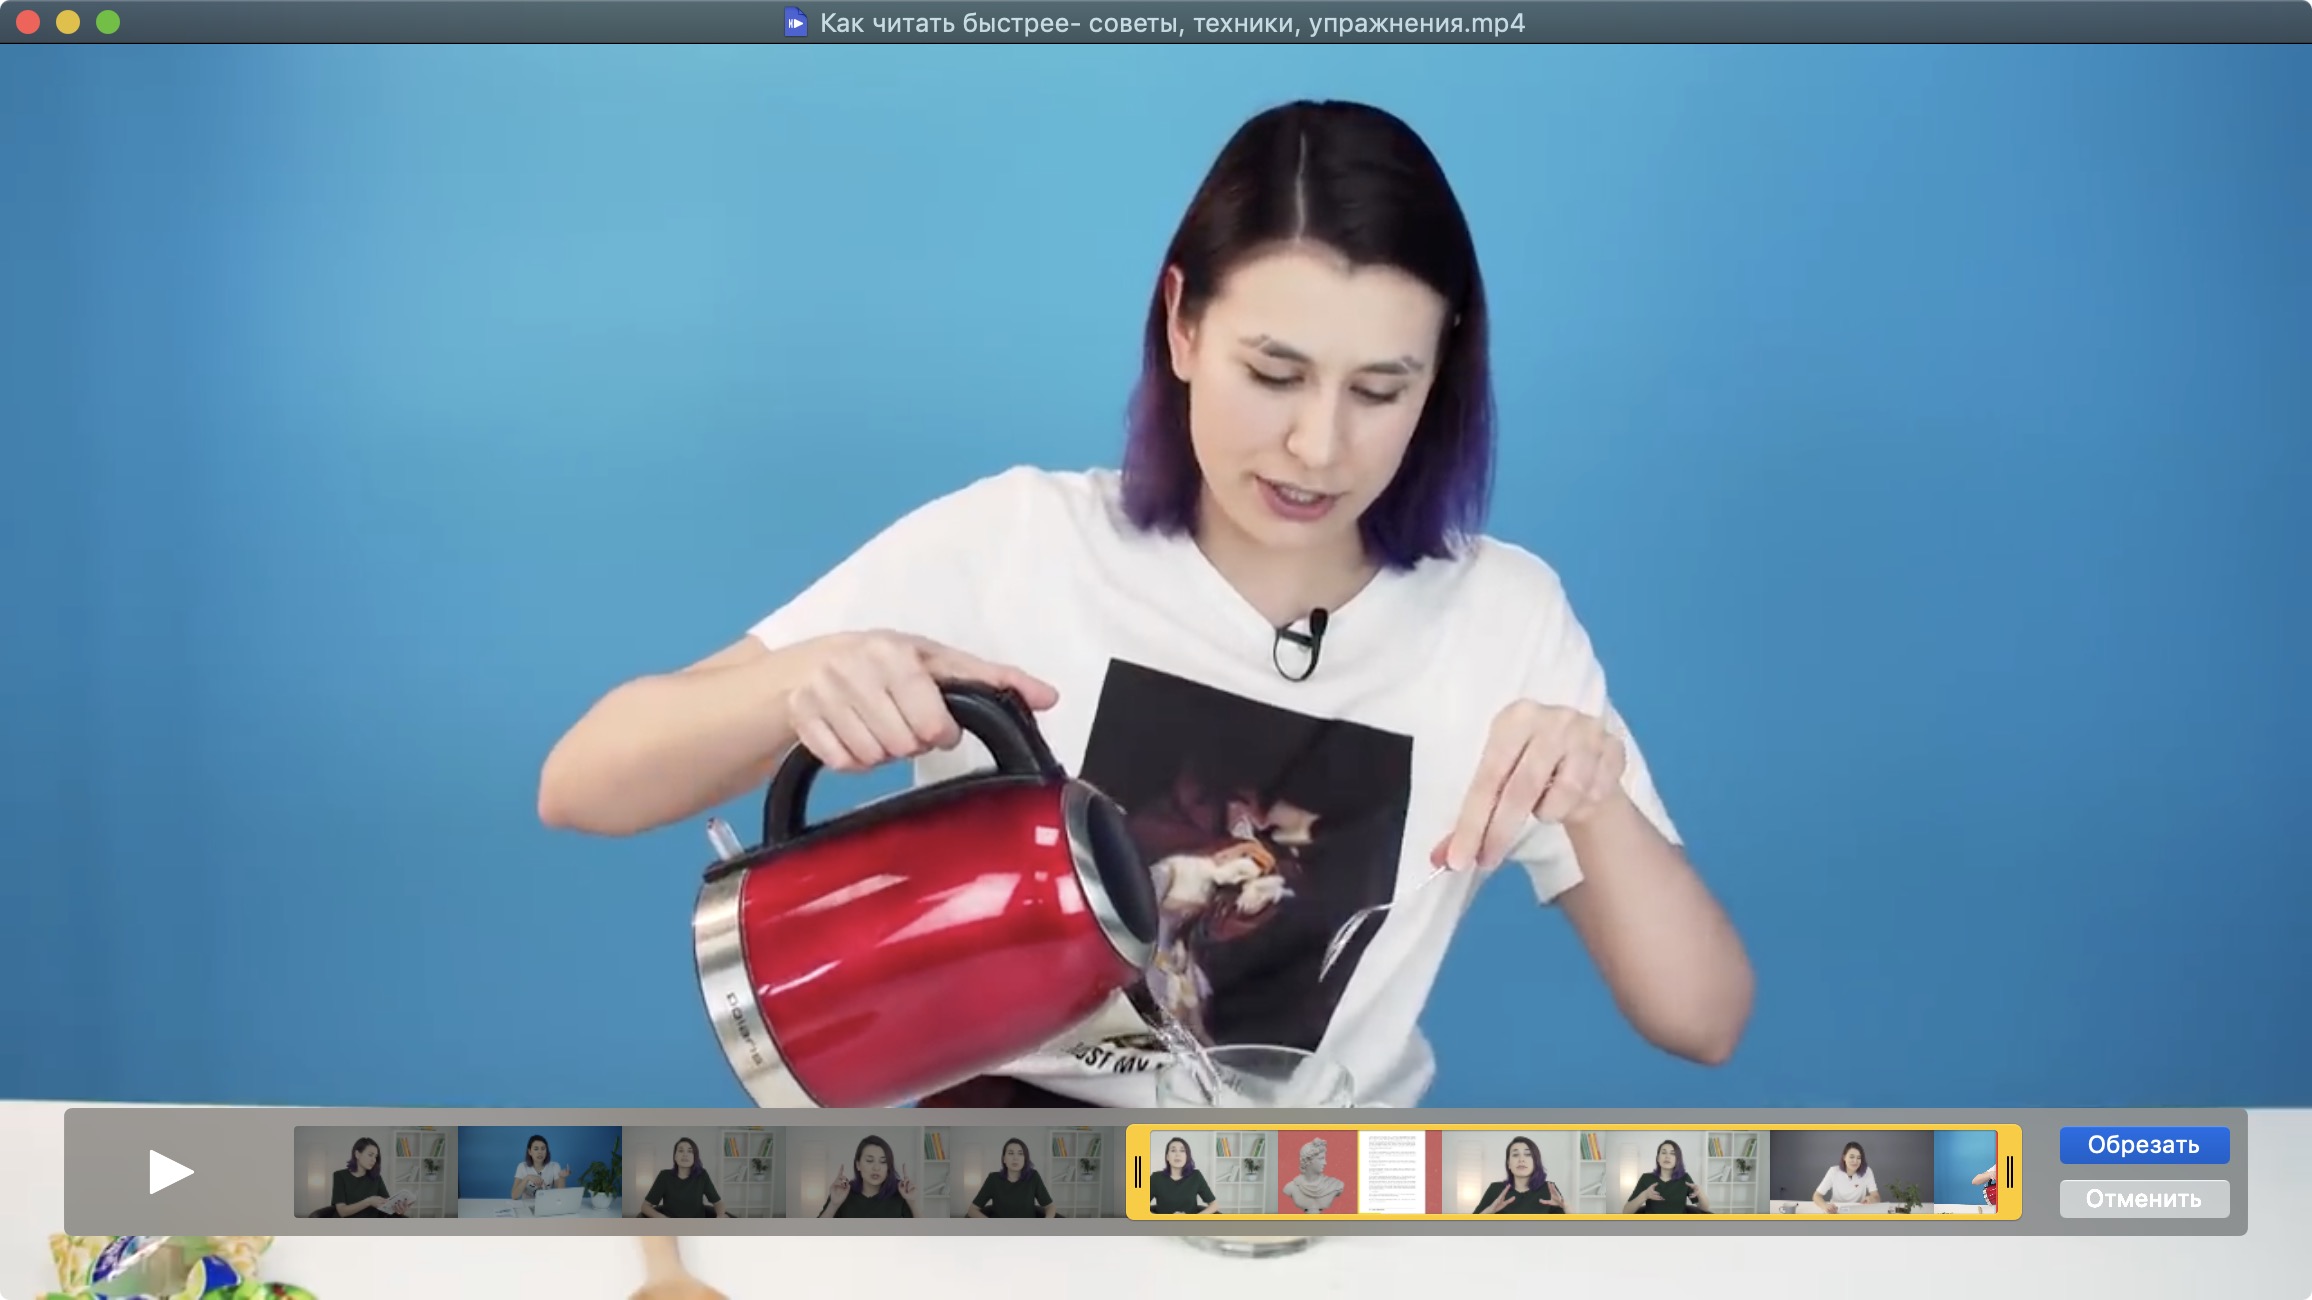Click the Обрезать trim button

pos(2144,1145)
